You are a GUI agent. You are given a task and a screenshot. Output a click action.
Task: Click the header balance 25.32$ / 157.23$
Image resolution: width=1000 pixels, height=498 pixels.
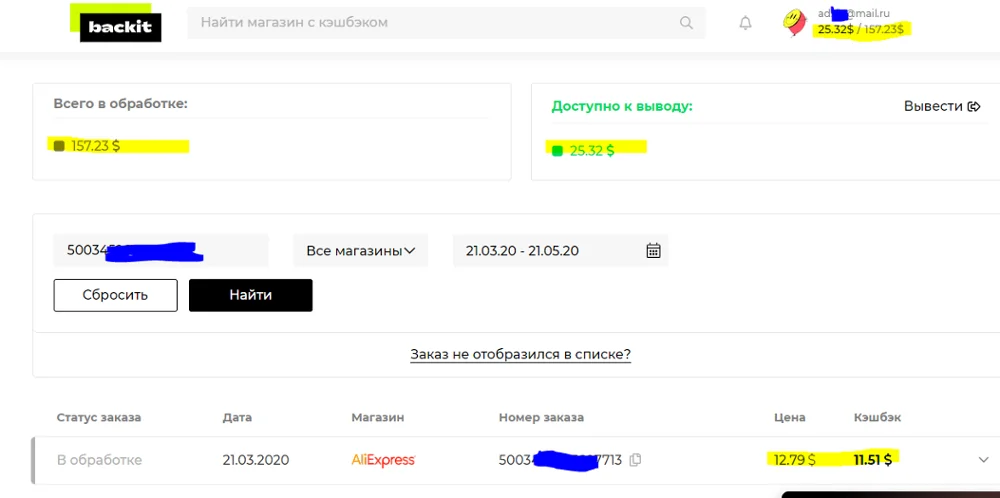(x=861, y=29)
